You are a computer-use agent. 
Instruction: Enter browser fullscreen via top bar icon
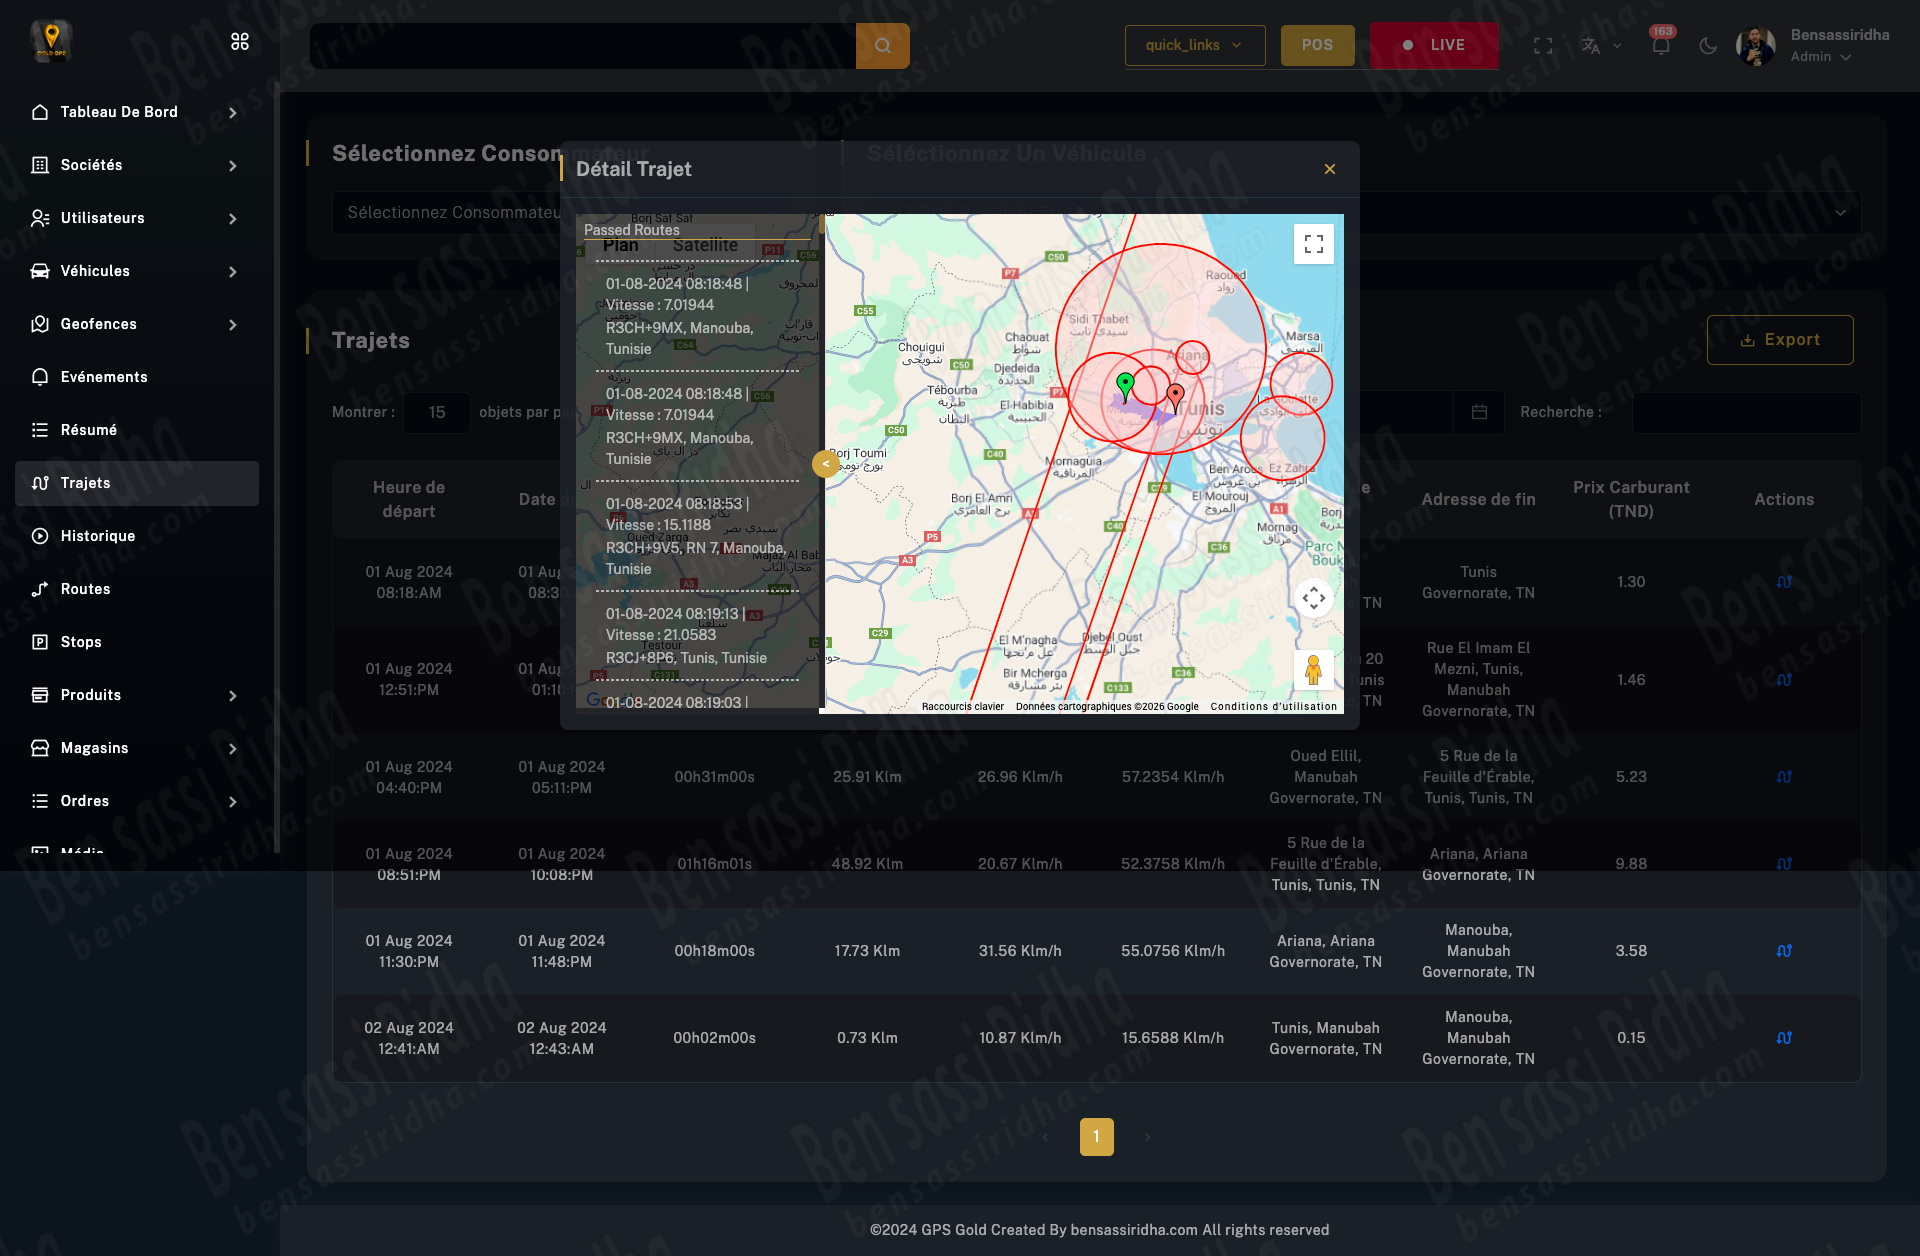[1543, 46]
